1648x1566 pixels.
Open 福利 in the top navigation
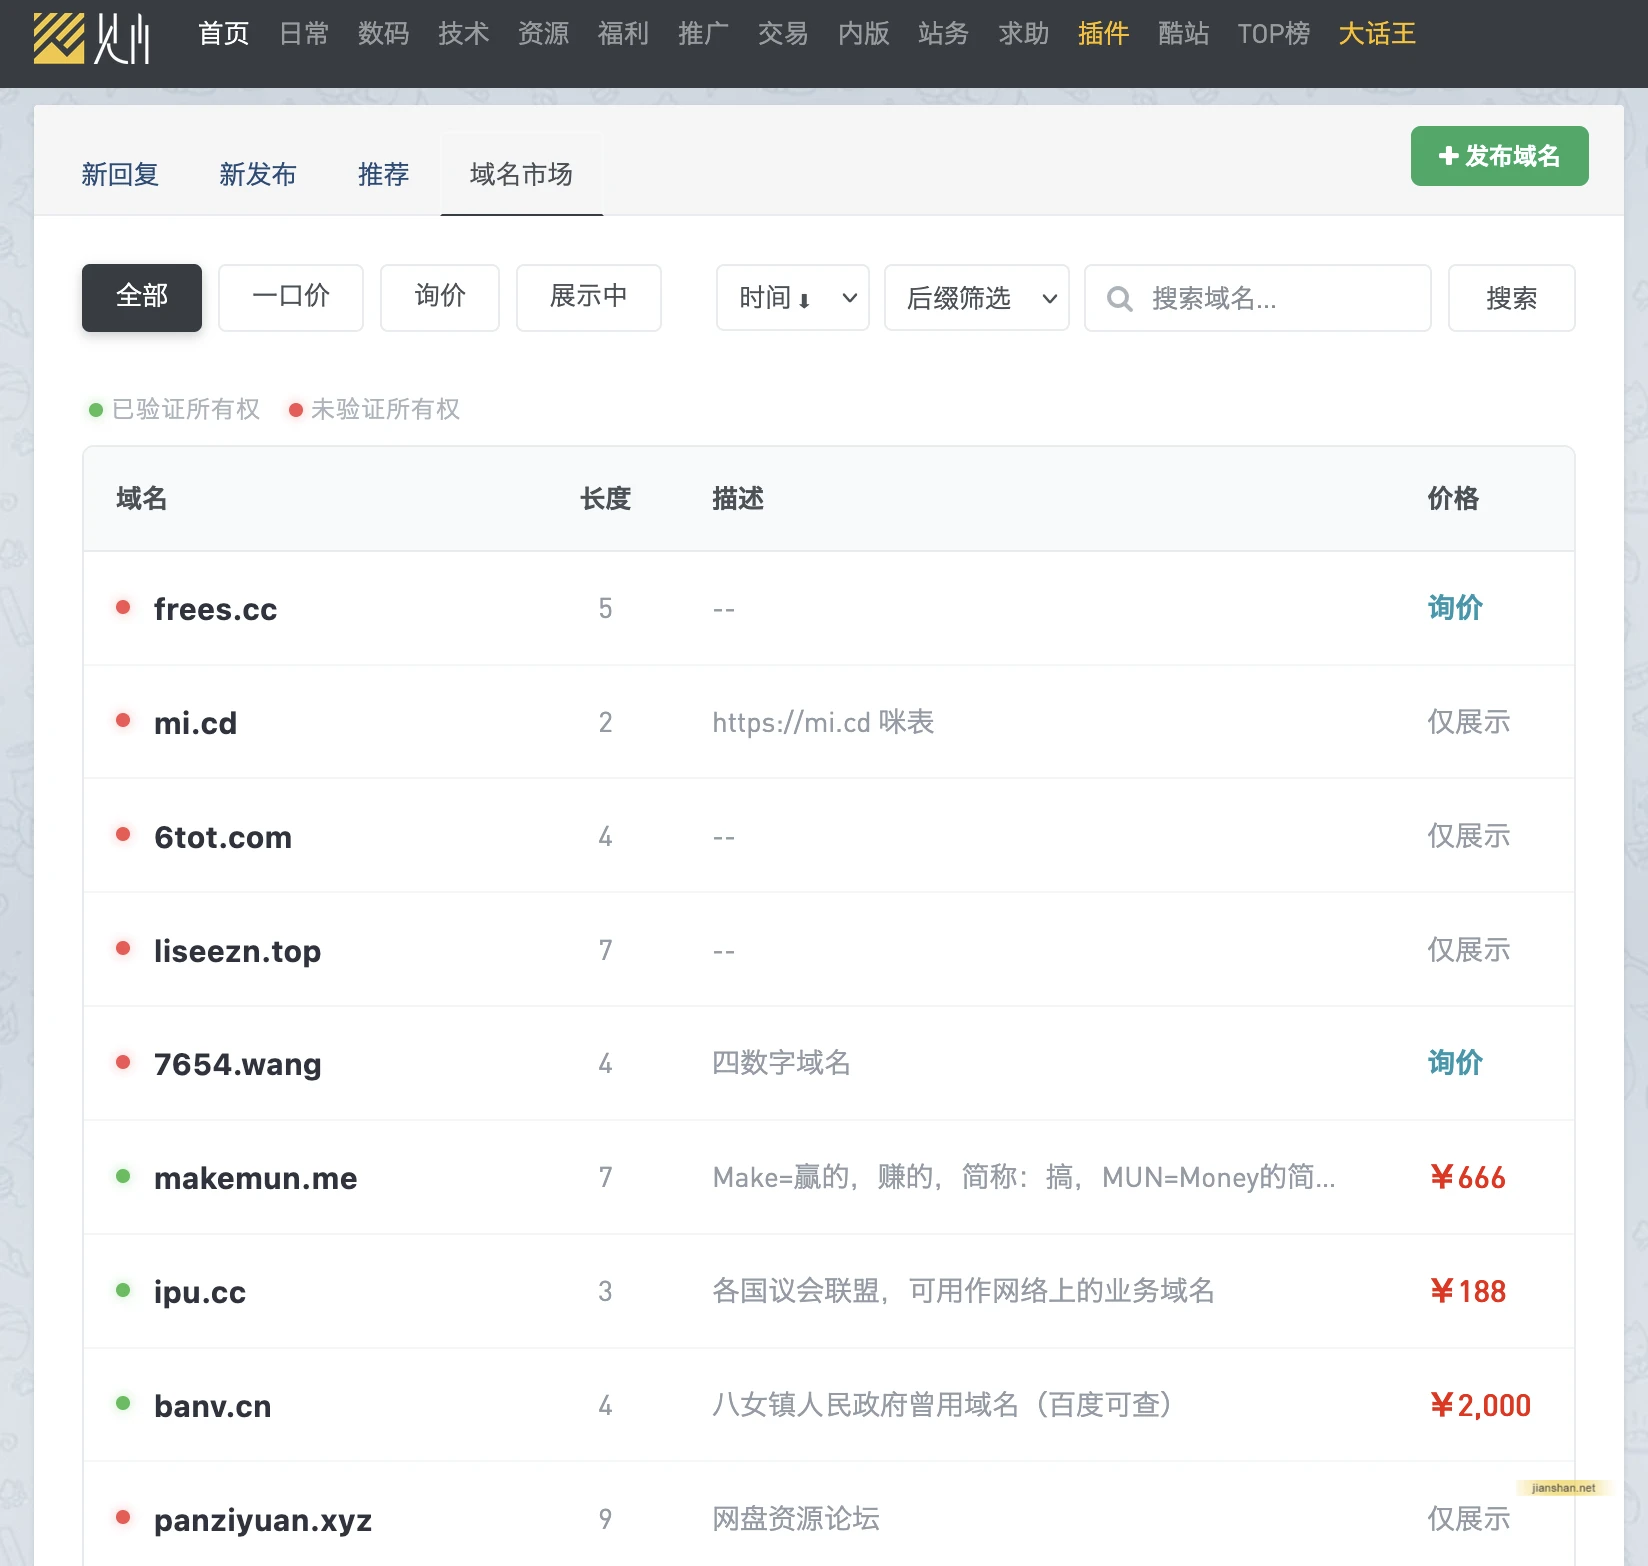[x=624, y=34]
